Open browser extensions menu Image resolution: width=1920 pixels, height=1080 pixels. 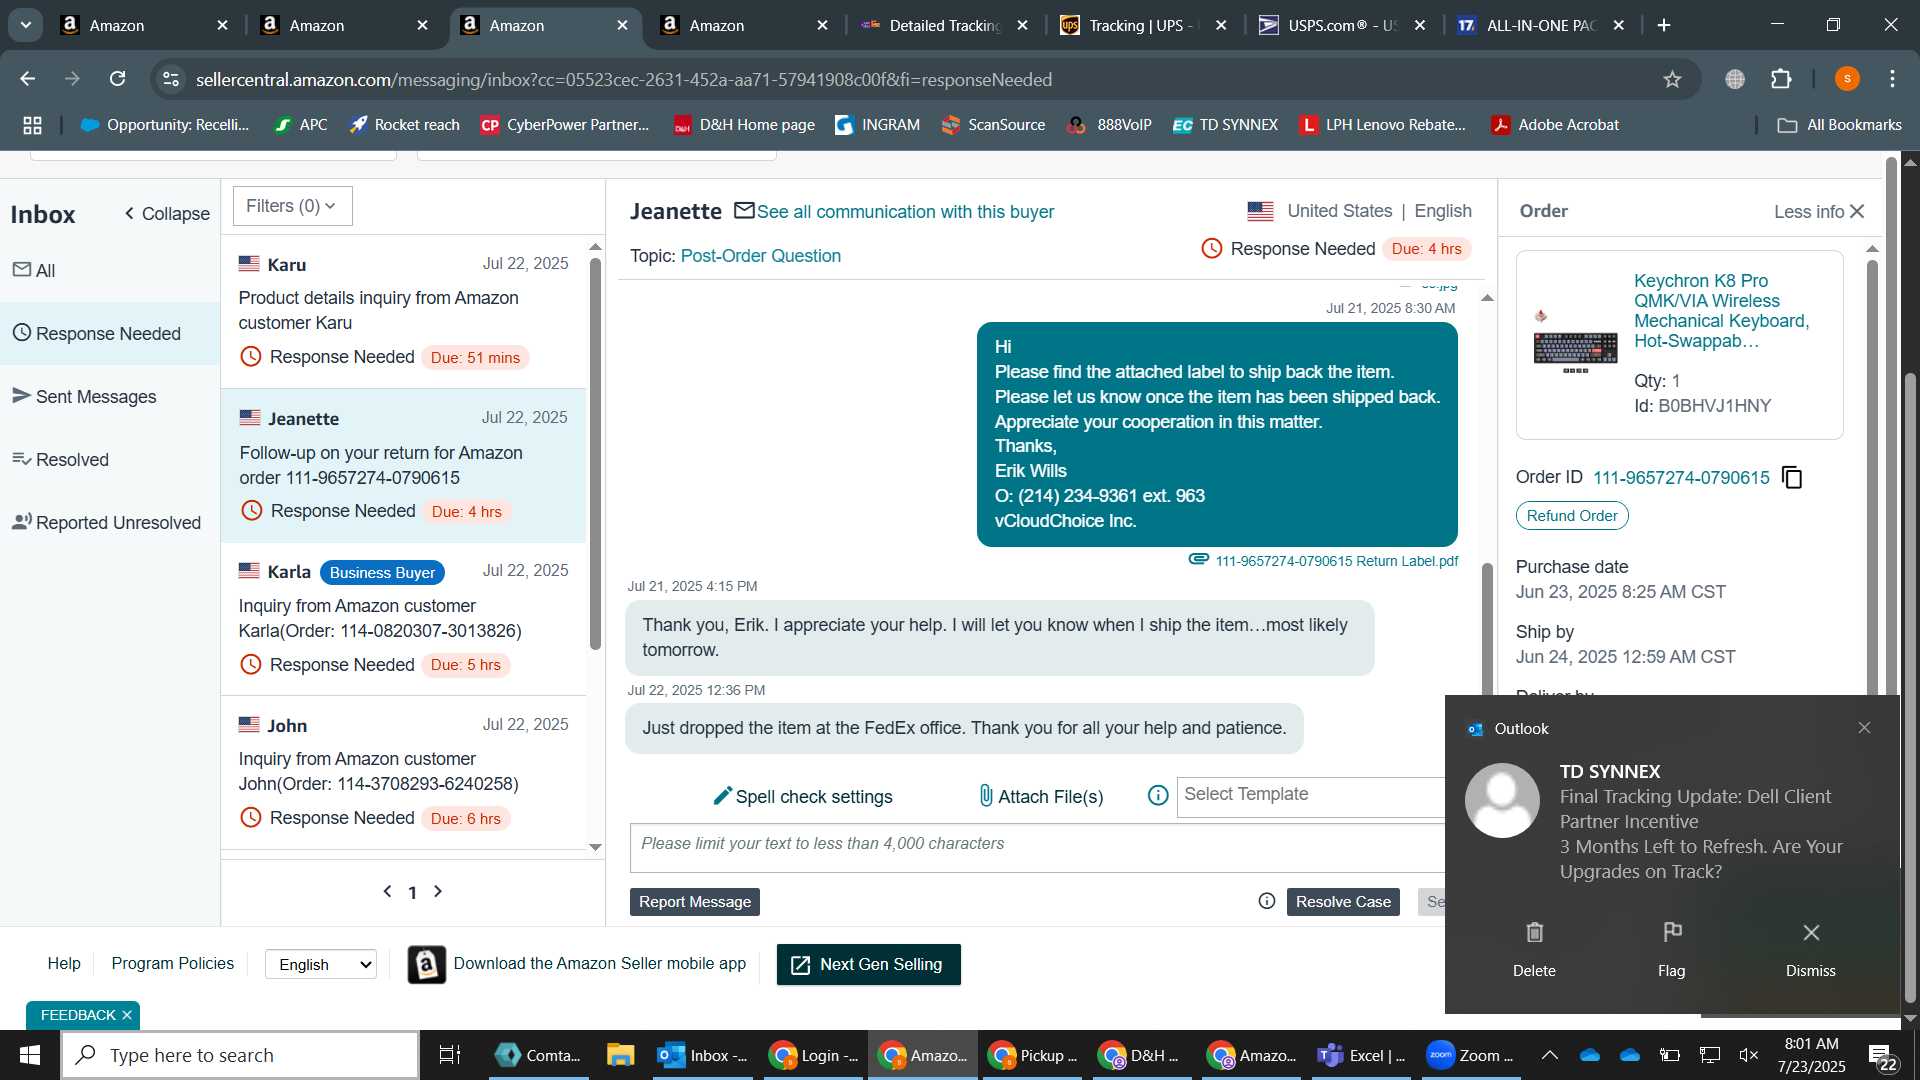(1781, 79)
